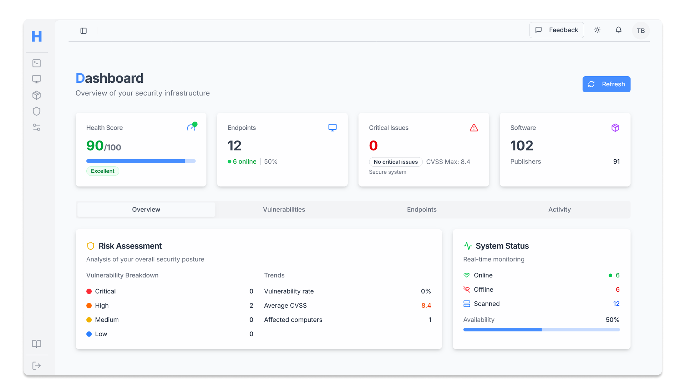The width and height of the screenshot is (680, 390).
Task: Open the dashboard icon in the sidebar
Action: pyautogui.click(x=36, y=63)
